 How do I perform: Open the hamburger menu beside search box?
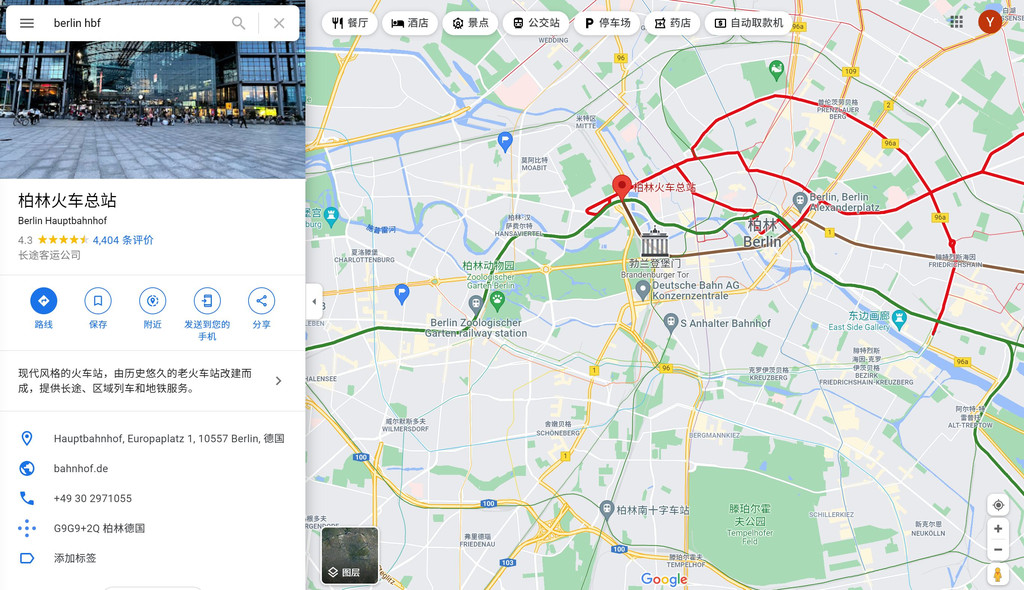pyautogui.click(x=27, y=23)
